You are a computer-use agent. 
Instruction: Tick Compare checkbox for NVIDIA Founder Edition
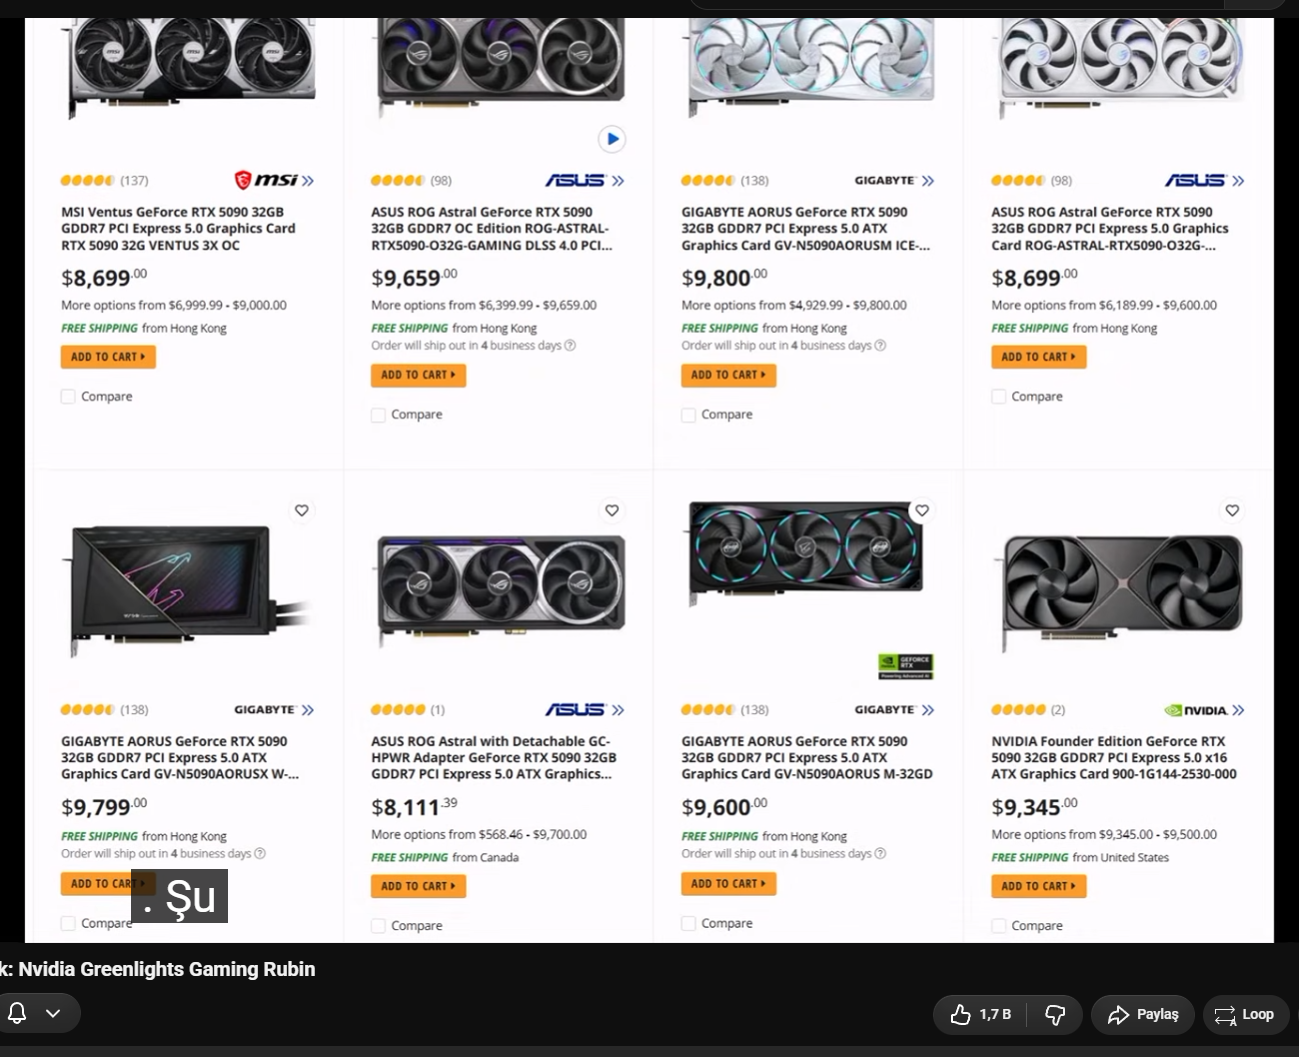coord(998,926)
